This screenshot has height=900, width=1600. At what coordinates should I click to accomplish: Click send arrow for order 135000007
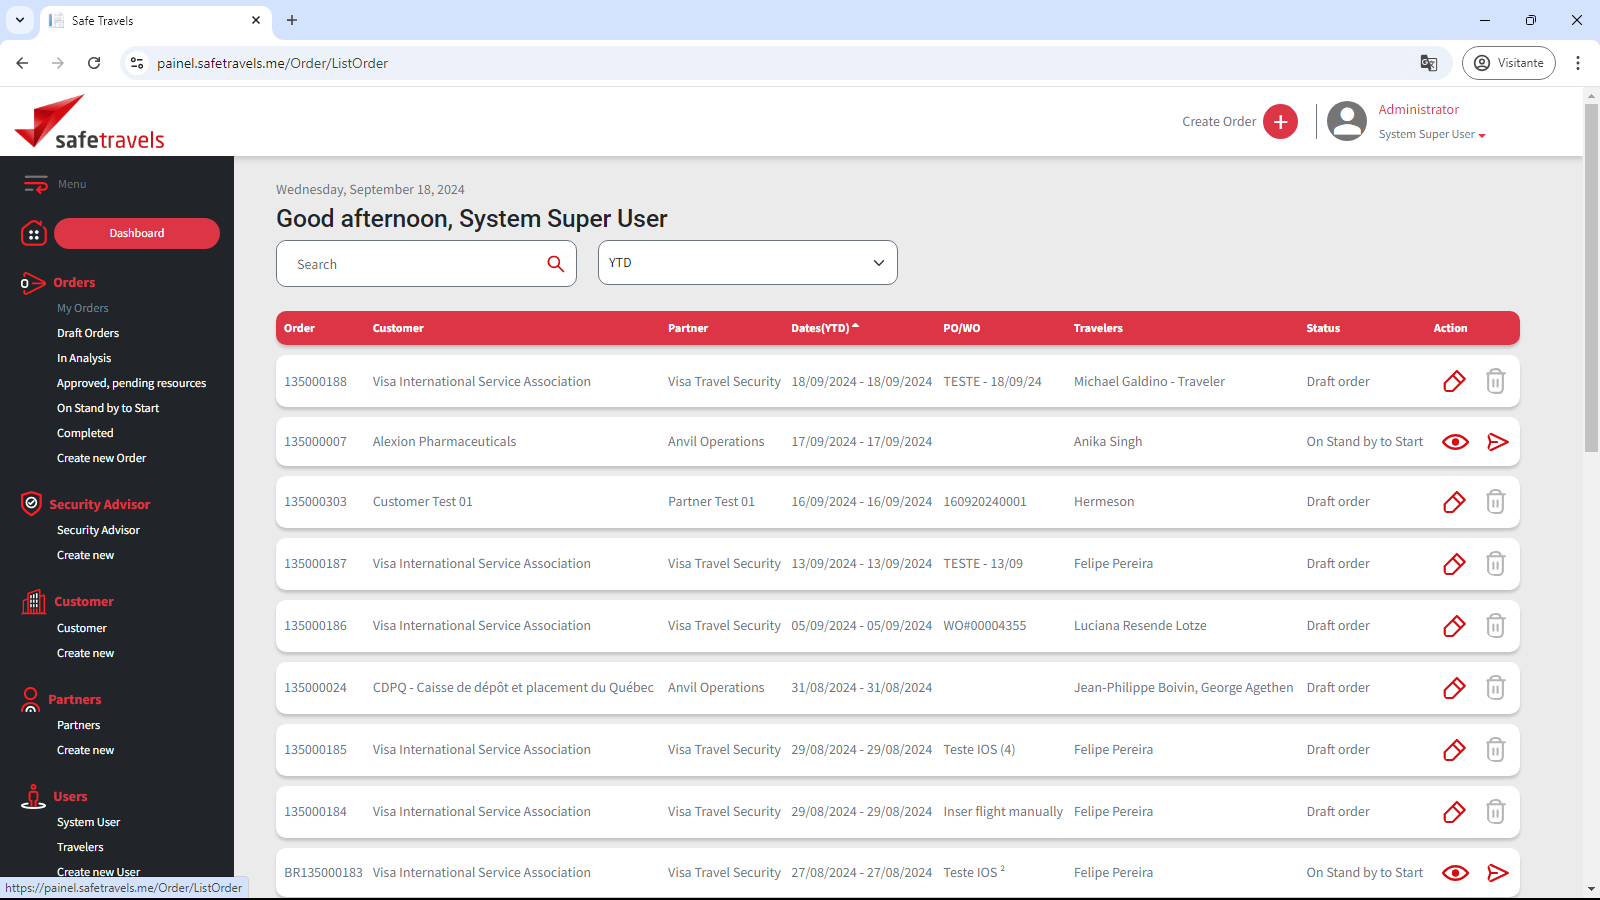[x=1497, y=442]
